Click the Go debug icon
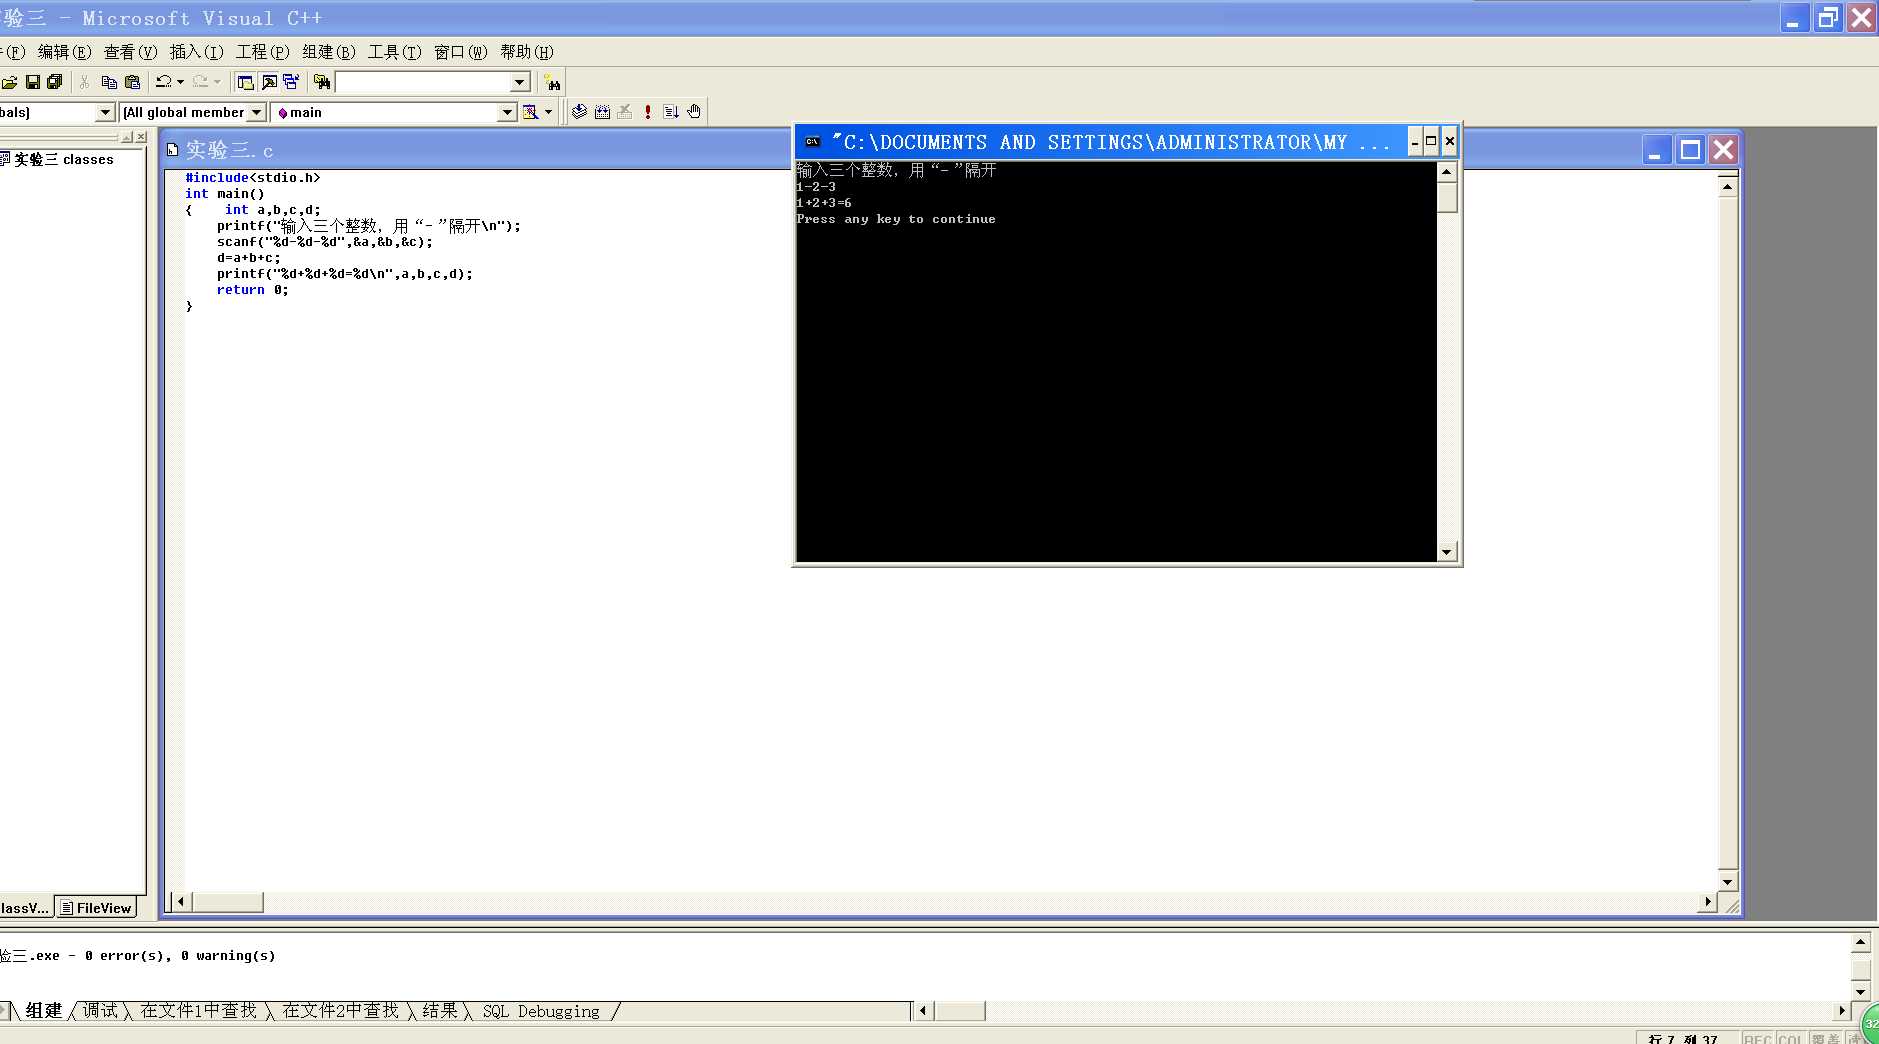 (671, 112)
